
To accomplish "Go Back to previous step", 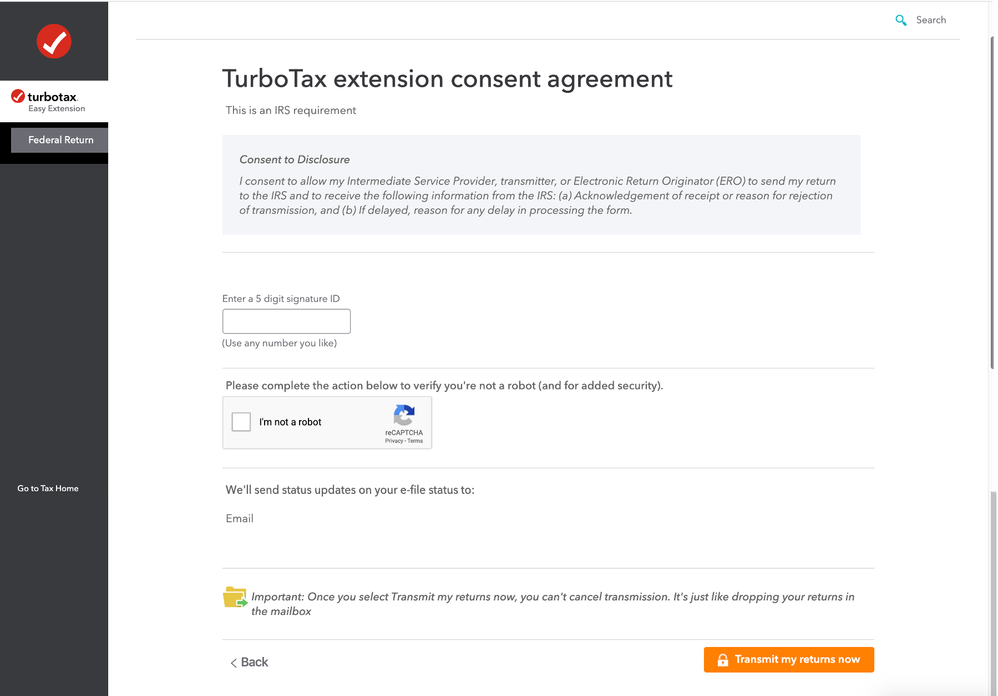I will 249,662.
